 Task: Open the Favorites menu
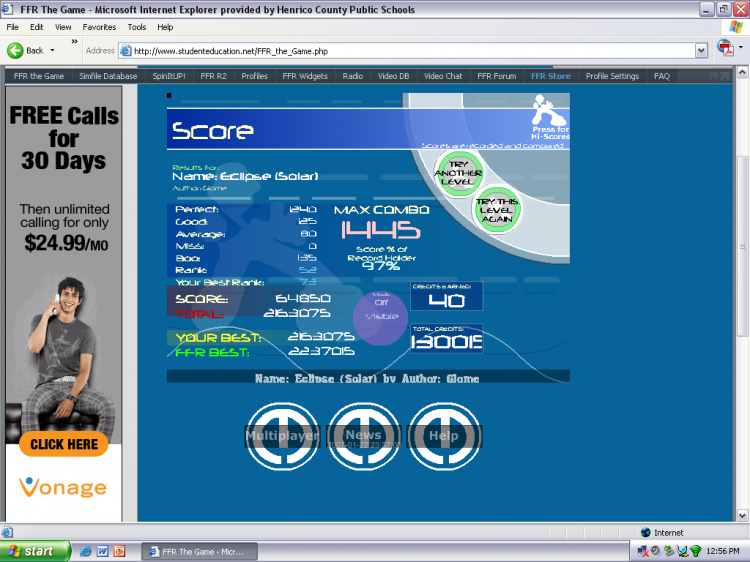click(x=99, y=27)
